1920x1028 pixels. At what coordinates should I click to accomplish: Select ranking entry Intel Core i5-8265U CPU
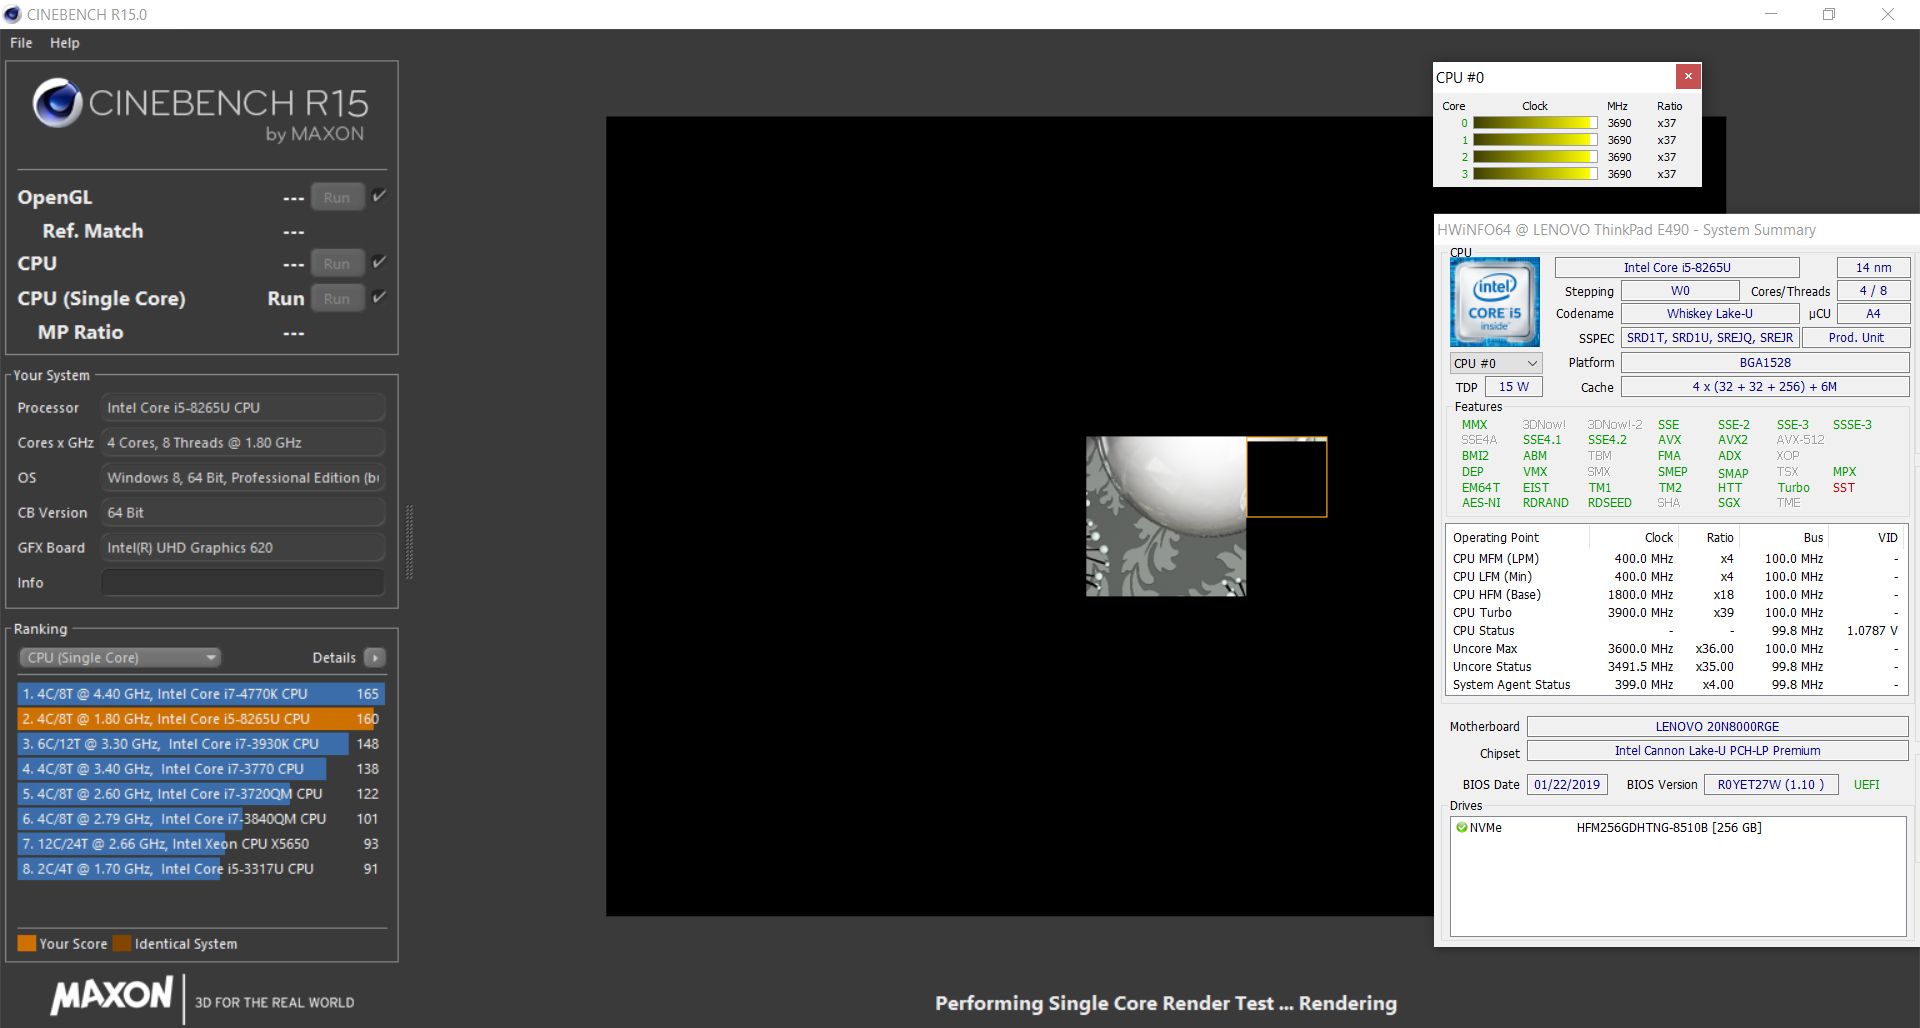201,719
